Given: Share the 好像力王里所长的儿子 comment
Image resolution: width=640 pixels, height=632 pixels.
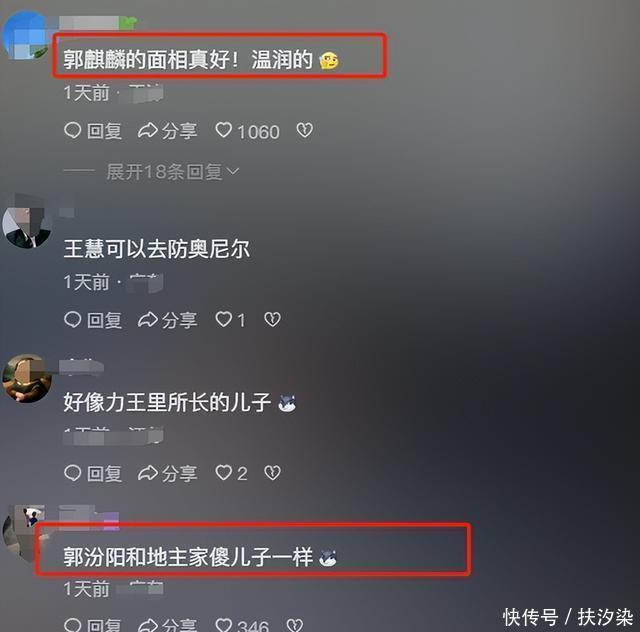Looking at the screenshot, I should (x=167, y=473).
